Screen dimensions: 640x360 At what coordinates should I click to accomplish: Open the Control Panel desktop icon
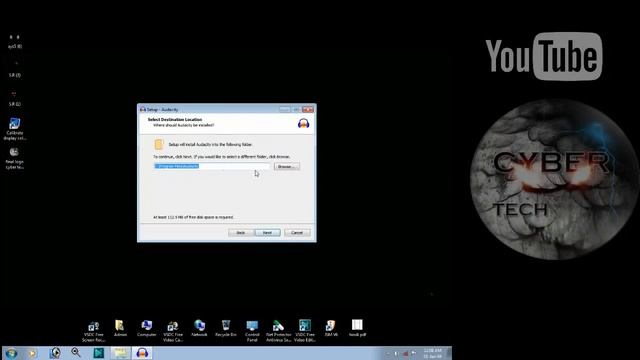pyautogui.click(x=252, y=331)
